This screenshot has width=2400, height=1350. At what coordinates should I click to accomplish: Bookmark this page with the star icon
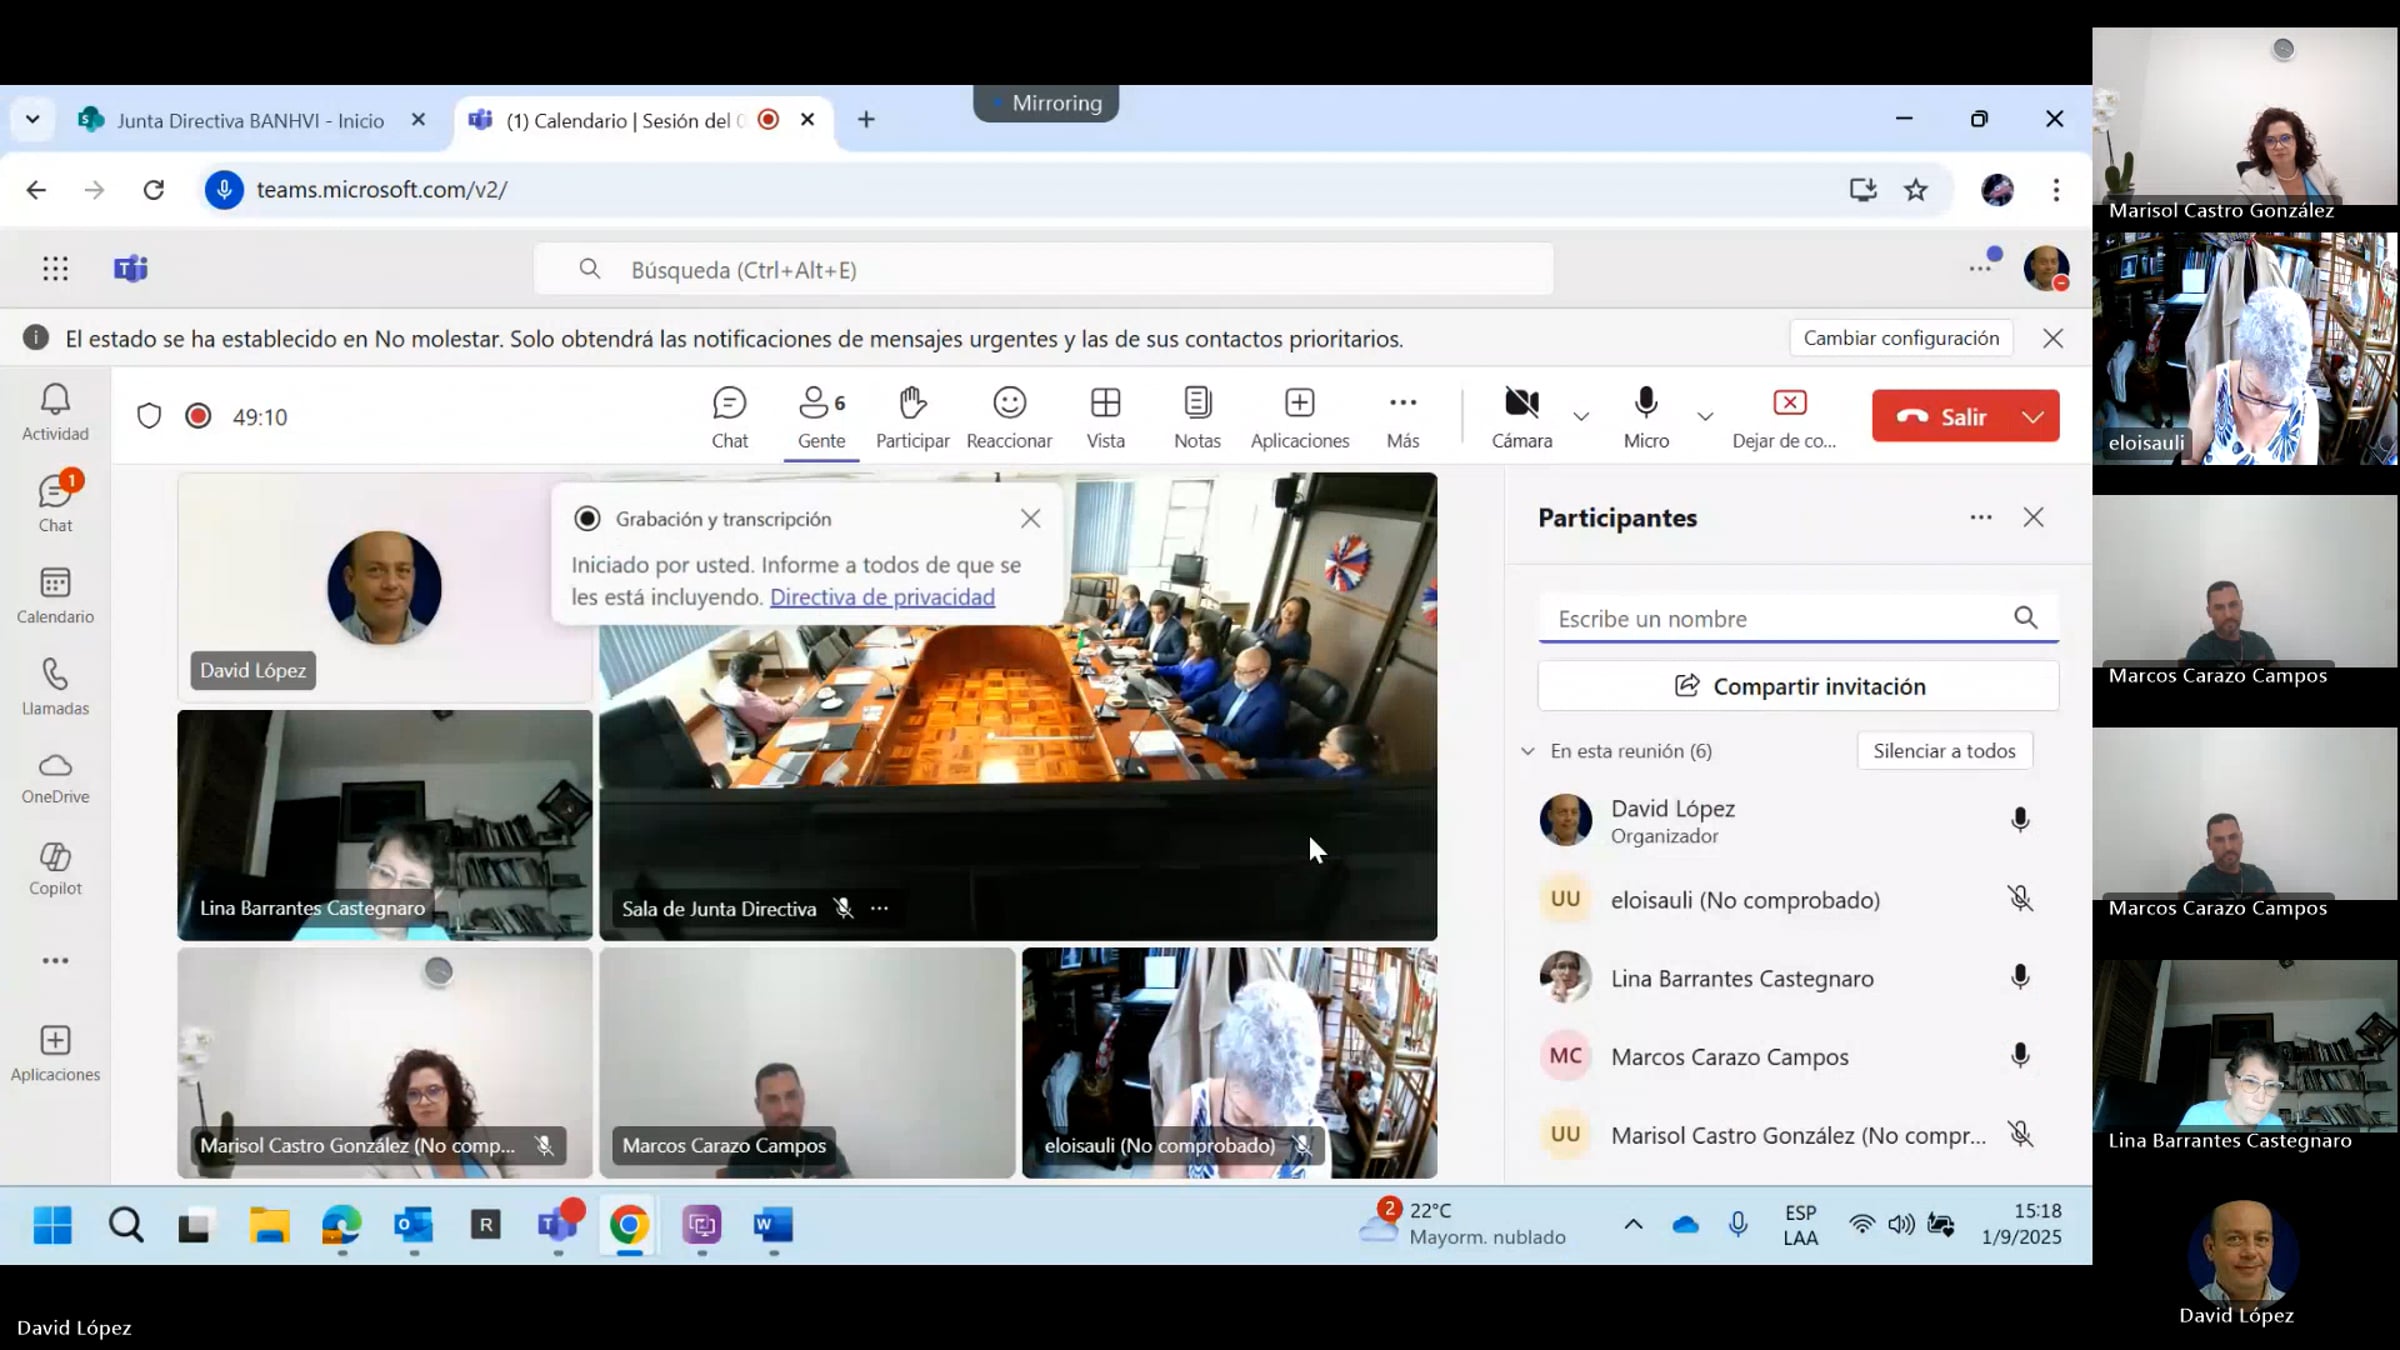point(1915,190)
